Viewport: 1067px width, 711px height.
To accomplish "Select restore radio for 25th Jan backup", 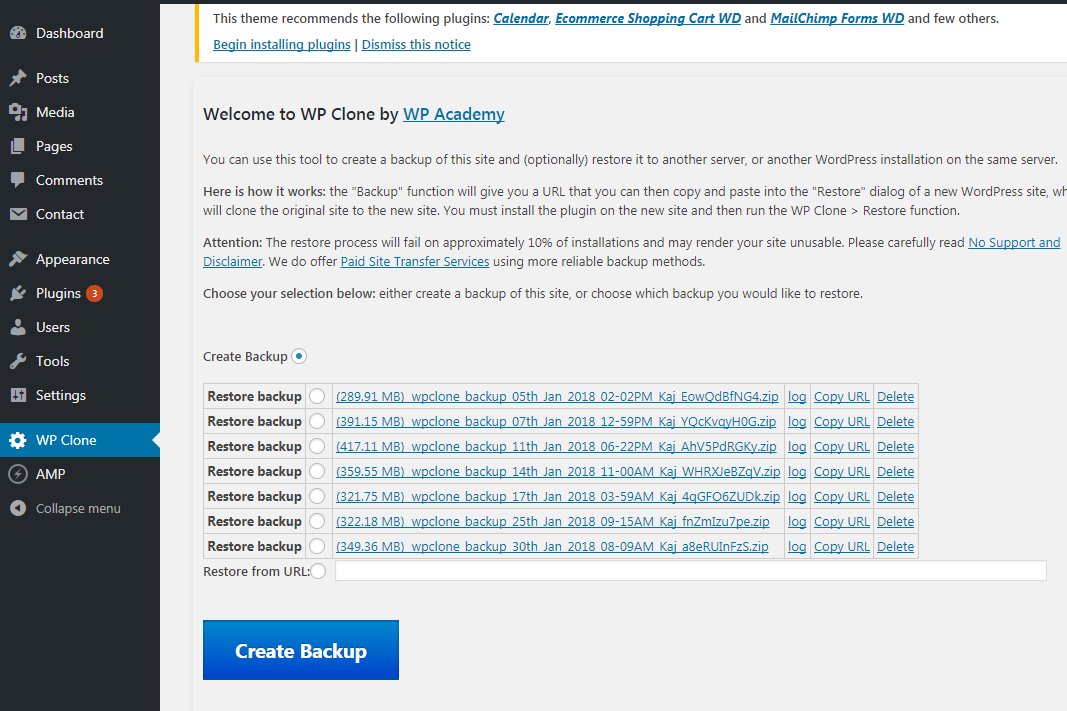I will click(316, 521).
